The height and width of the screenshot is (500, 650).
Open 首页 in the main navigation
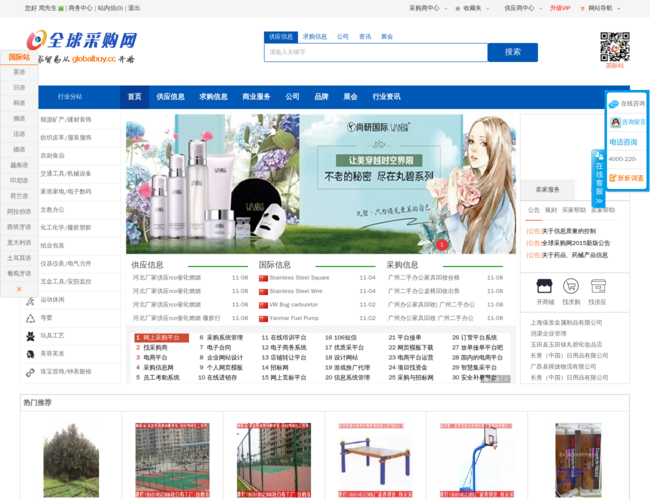click(134, 97)
